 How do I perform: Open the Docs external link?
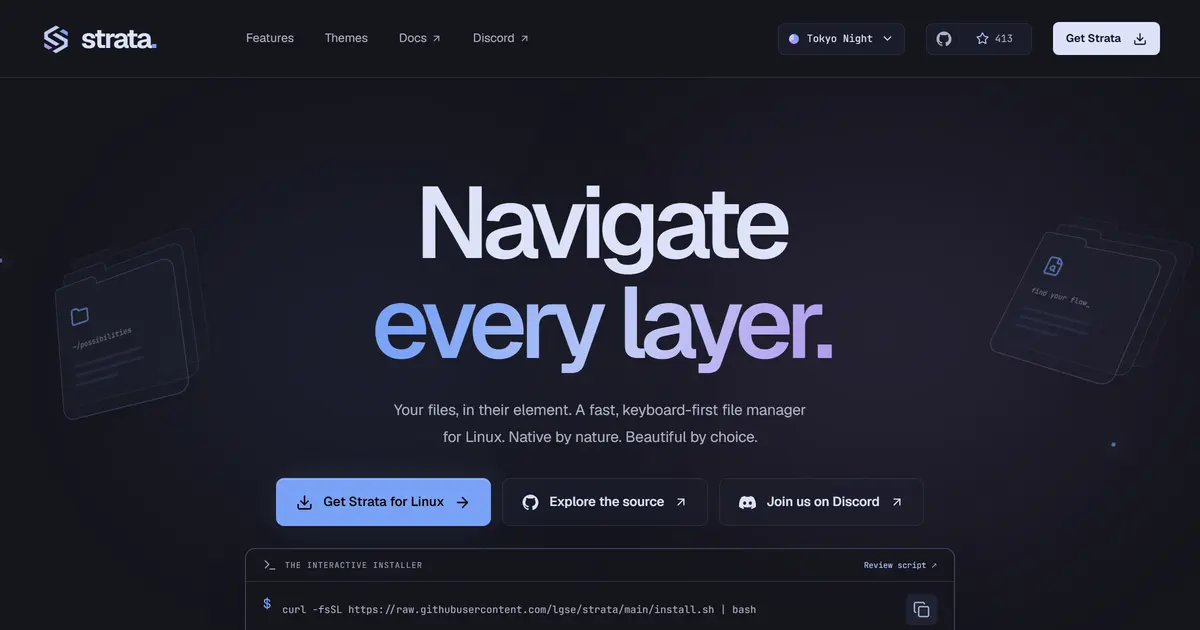420,38
